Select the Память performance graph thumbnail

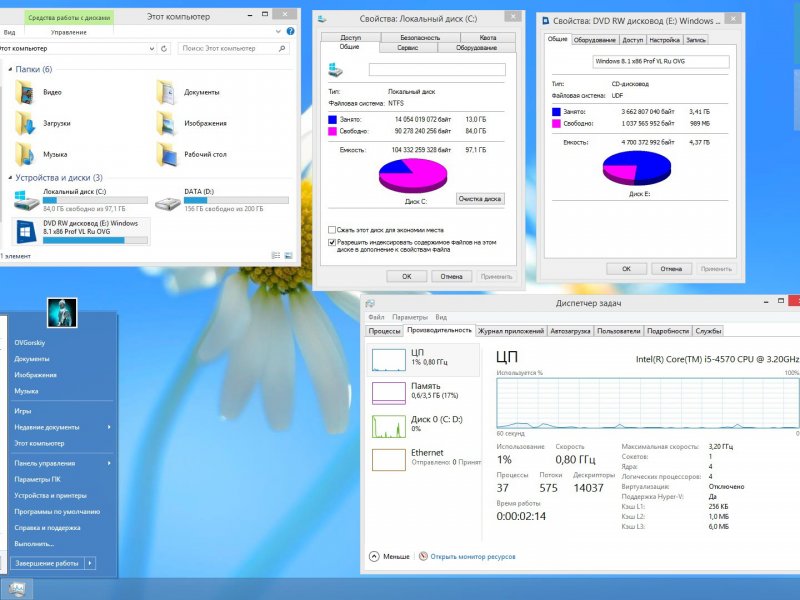point(388,393)
